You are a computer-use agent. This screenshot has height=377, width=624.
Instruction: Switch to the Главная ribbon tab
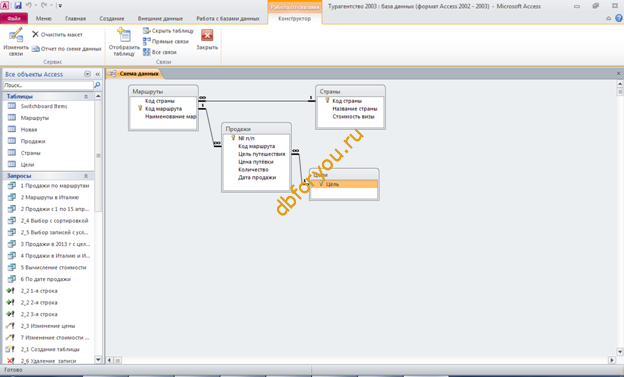[x=75, y=18]
